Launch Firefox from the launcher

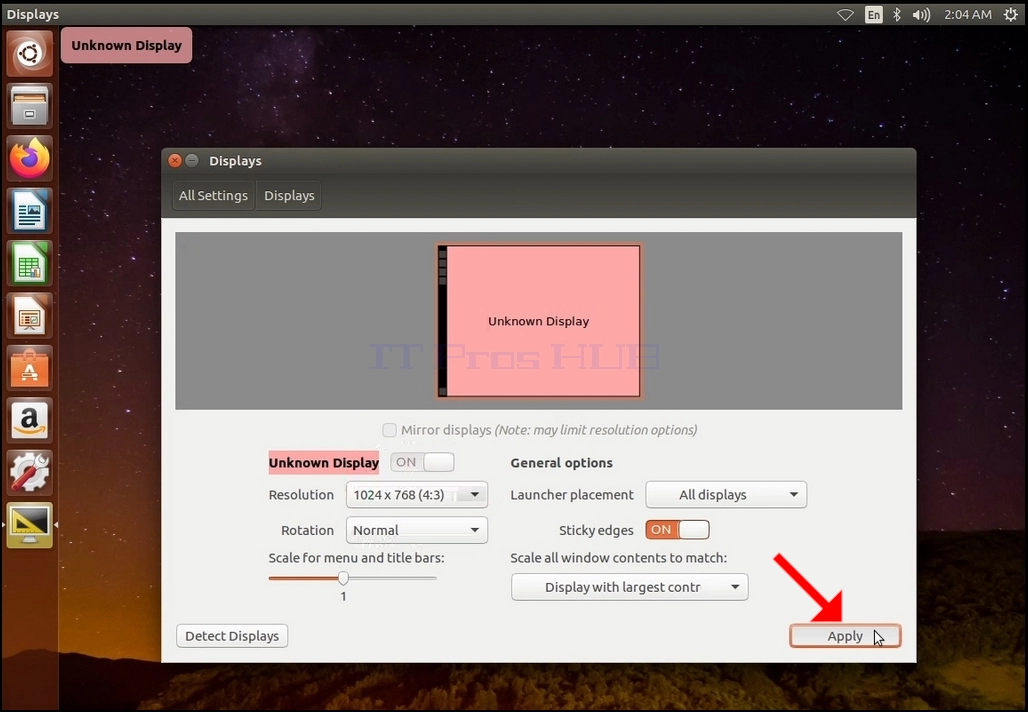click(x=30, y=159)
